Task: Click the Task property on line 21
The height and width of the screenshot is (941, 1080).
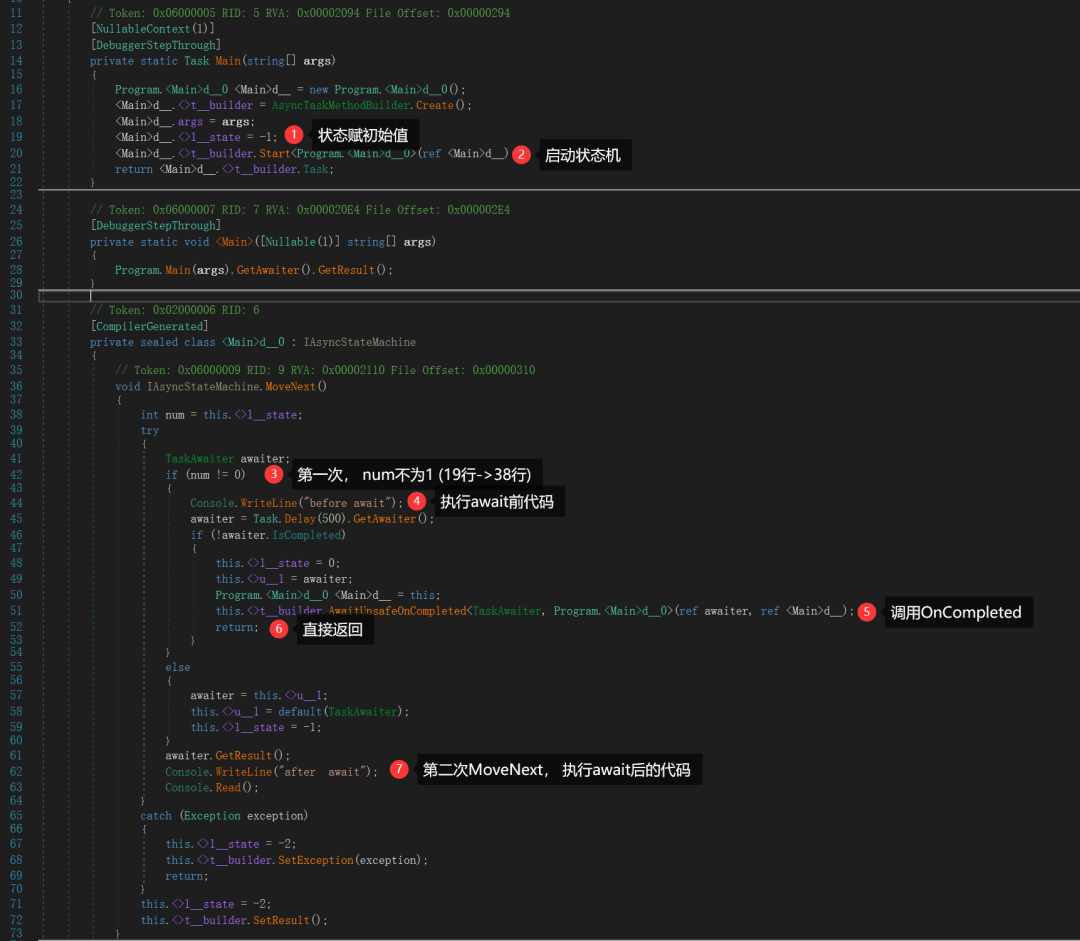Action: (315, 169)
